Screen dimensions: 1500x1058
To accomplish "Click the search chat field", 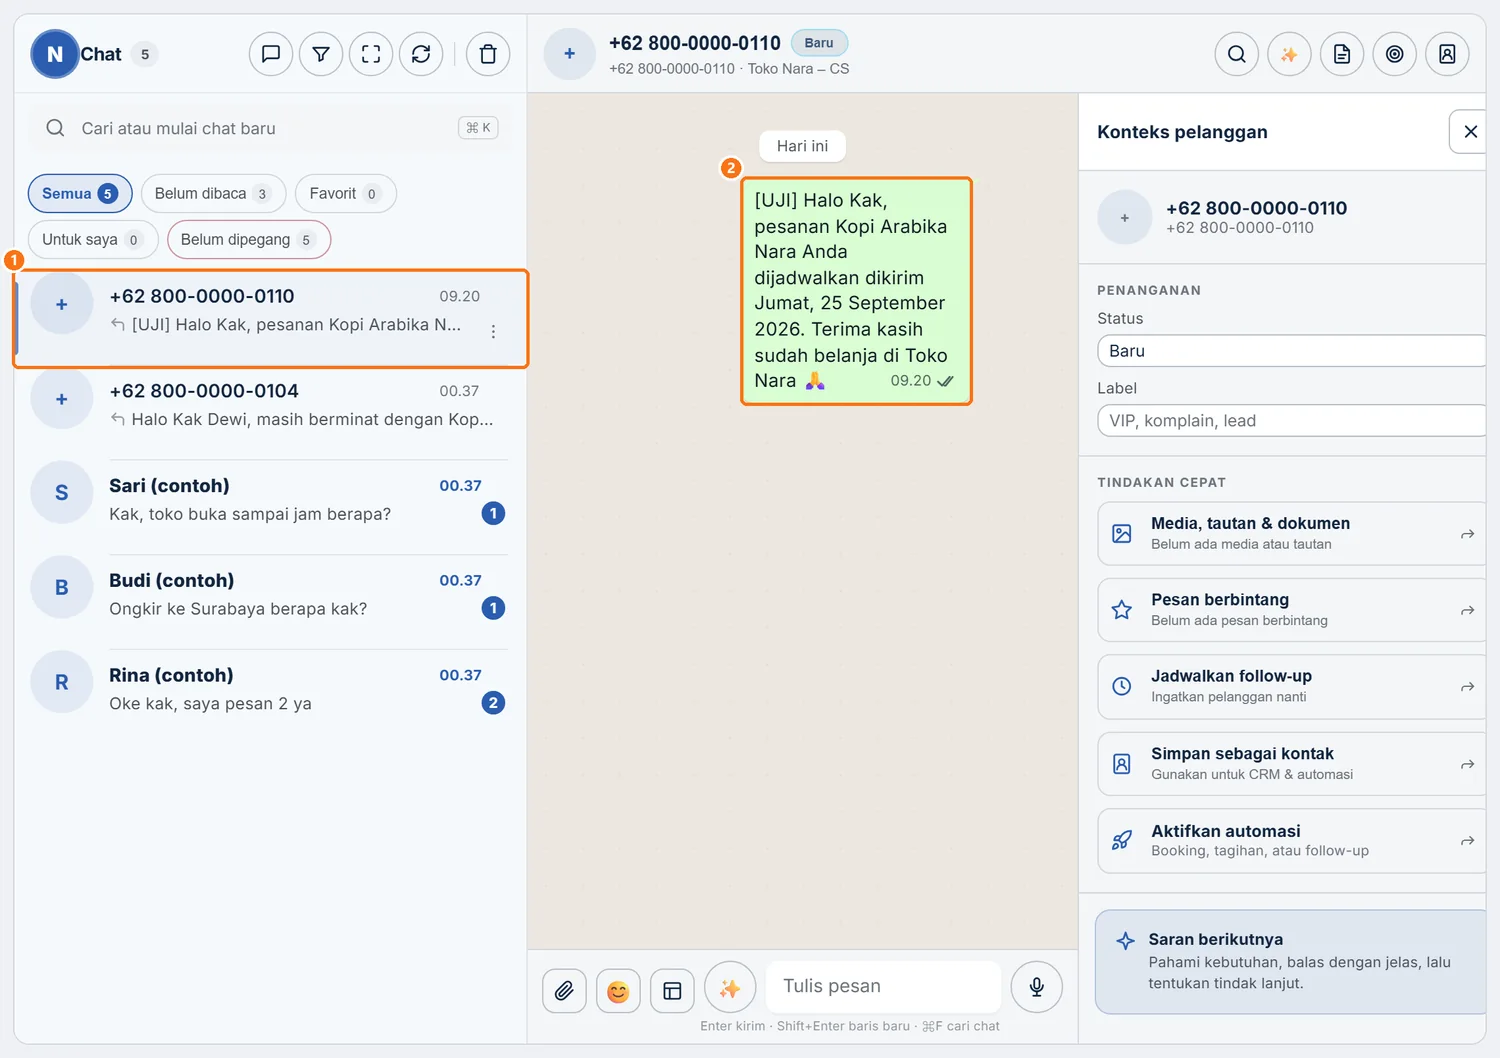I will (x=270, y=128).
